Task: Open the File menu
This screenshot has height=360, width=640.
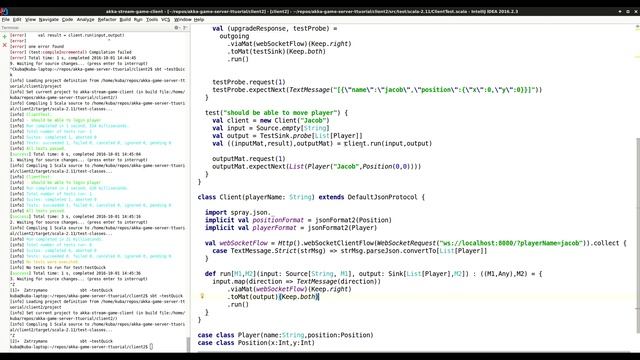Action: (x=6, y=20)
